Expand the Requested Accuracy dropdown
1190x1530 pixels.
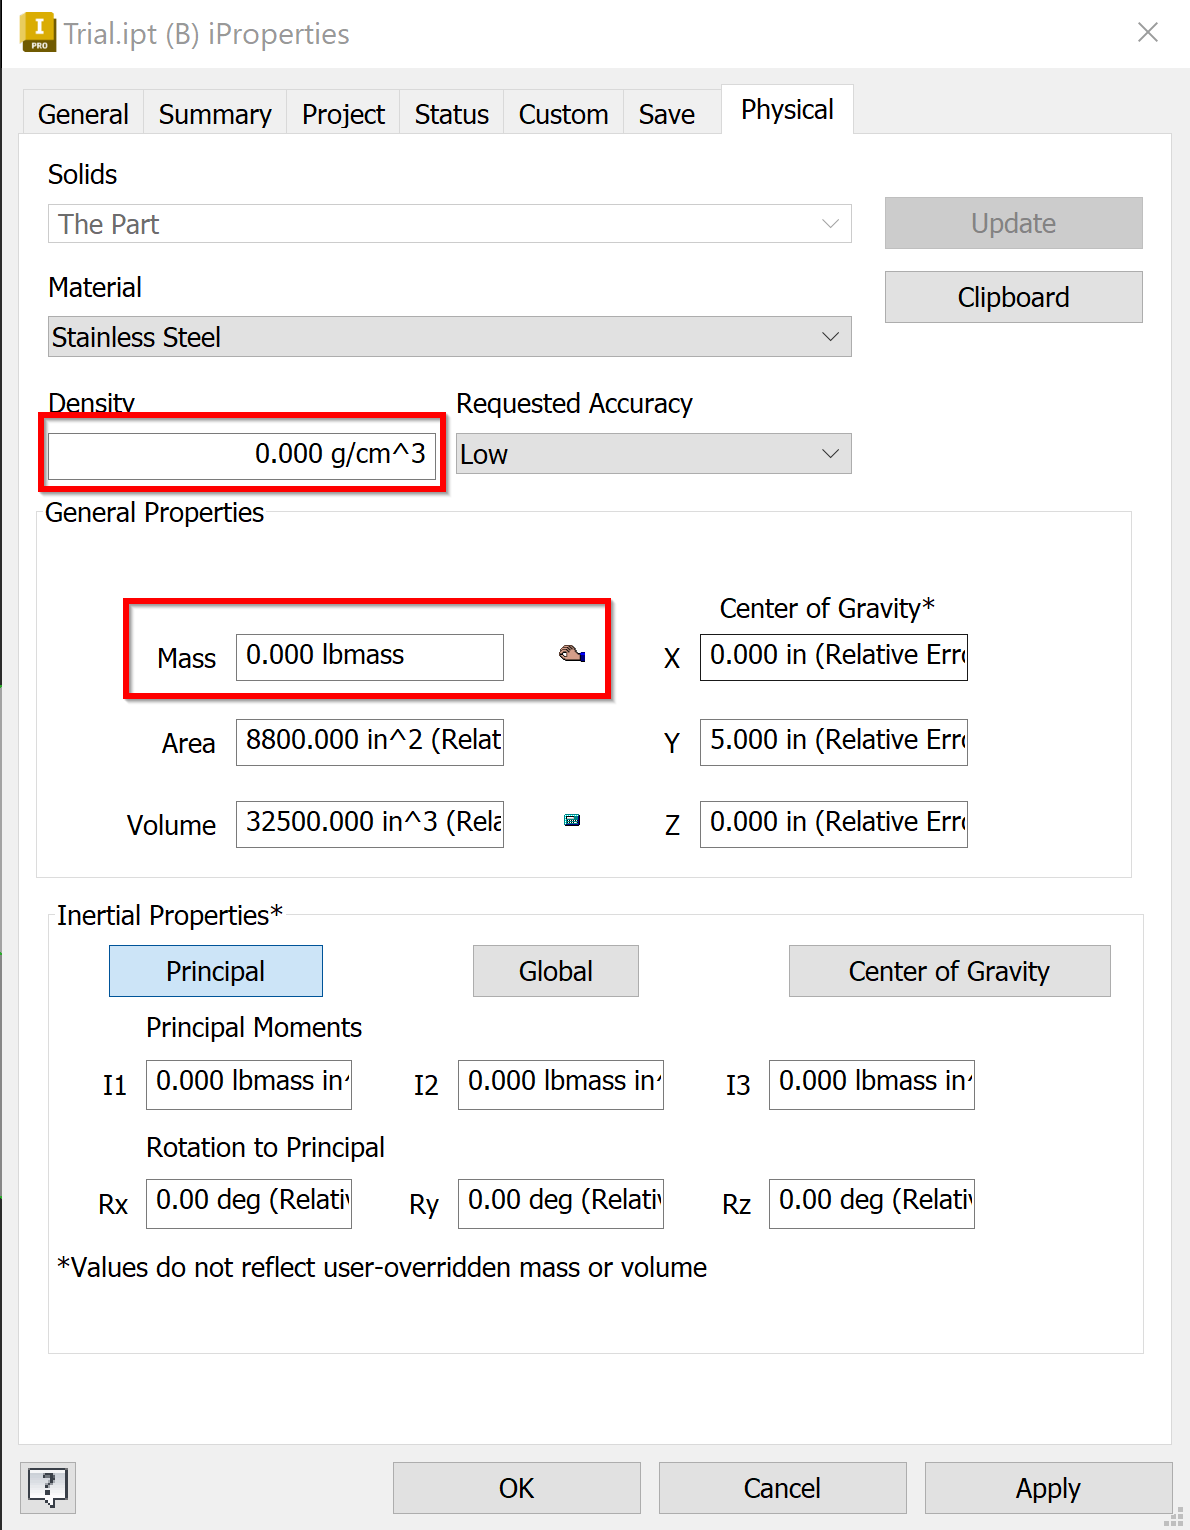tap(653, 454)
